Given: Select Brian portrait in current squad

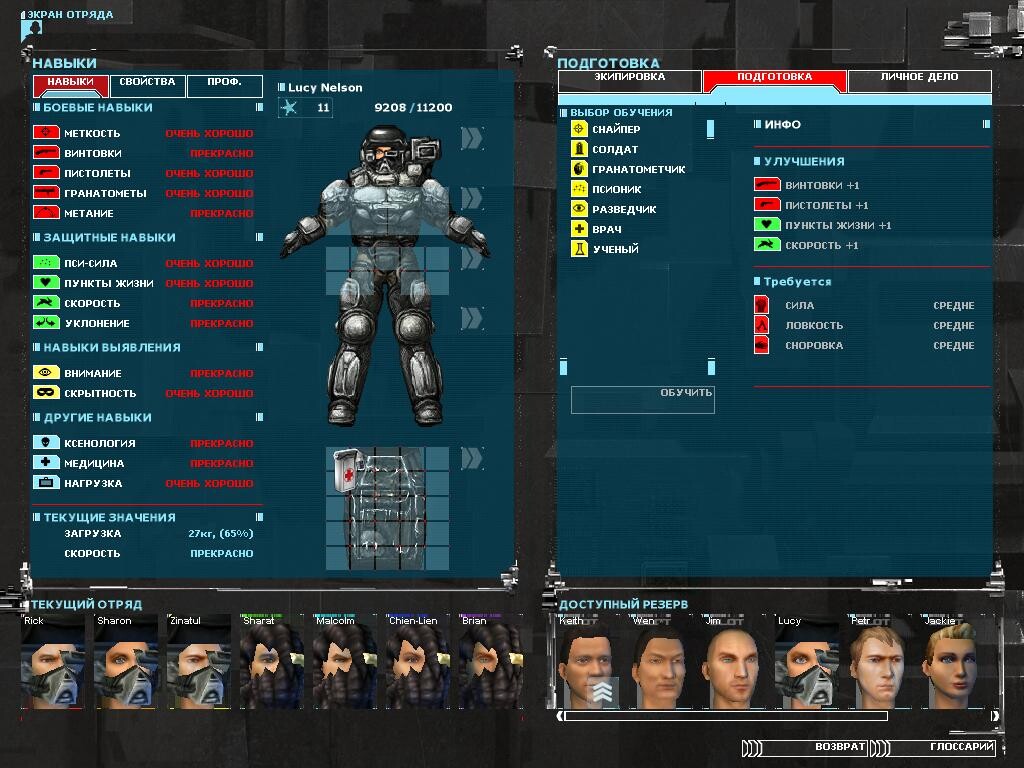Looking at the screenshot, I should (x=490, y=661).
